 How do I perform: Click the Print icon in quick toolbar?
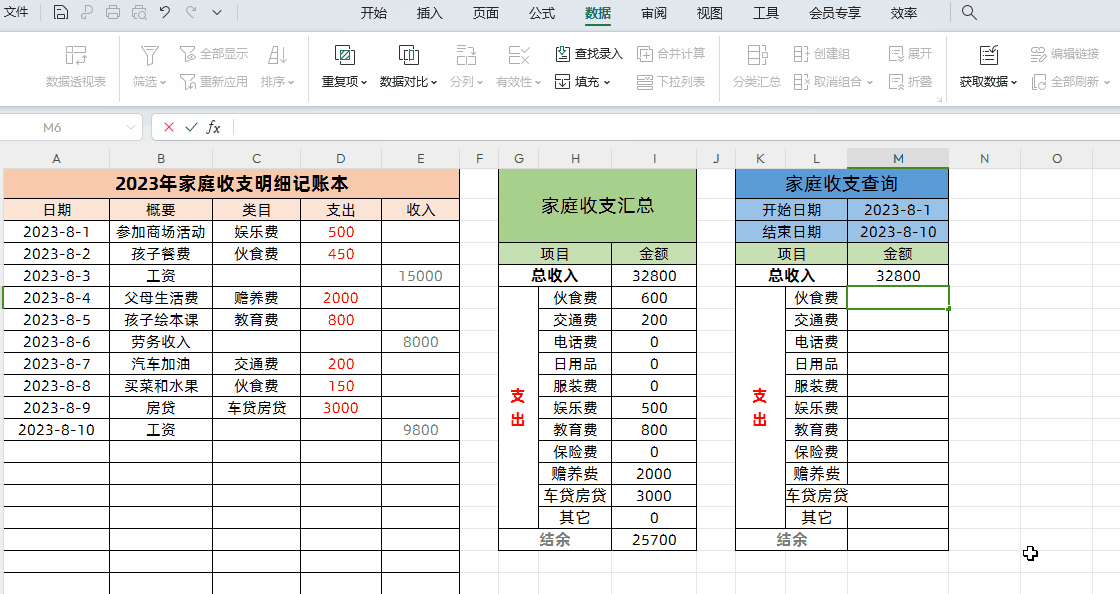pyautogui.click(x=113, y=12)
